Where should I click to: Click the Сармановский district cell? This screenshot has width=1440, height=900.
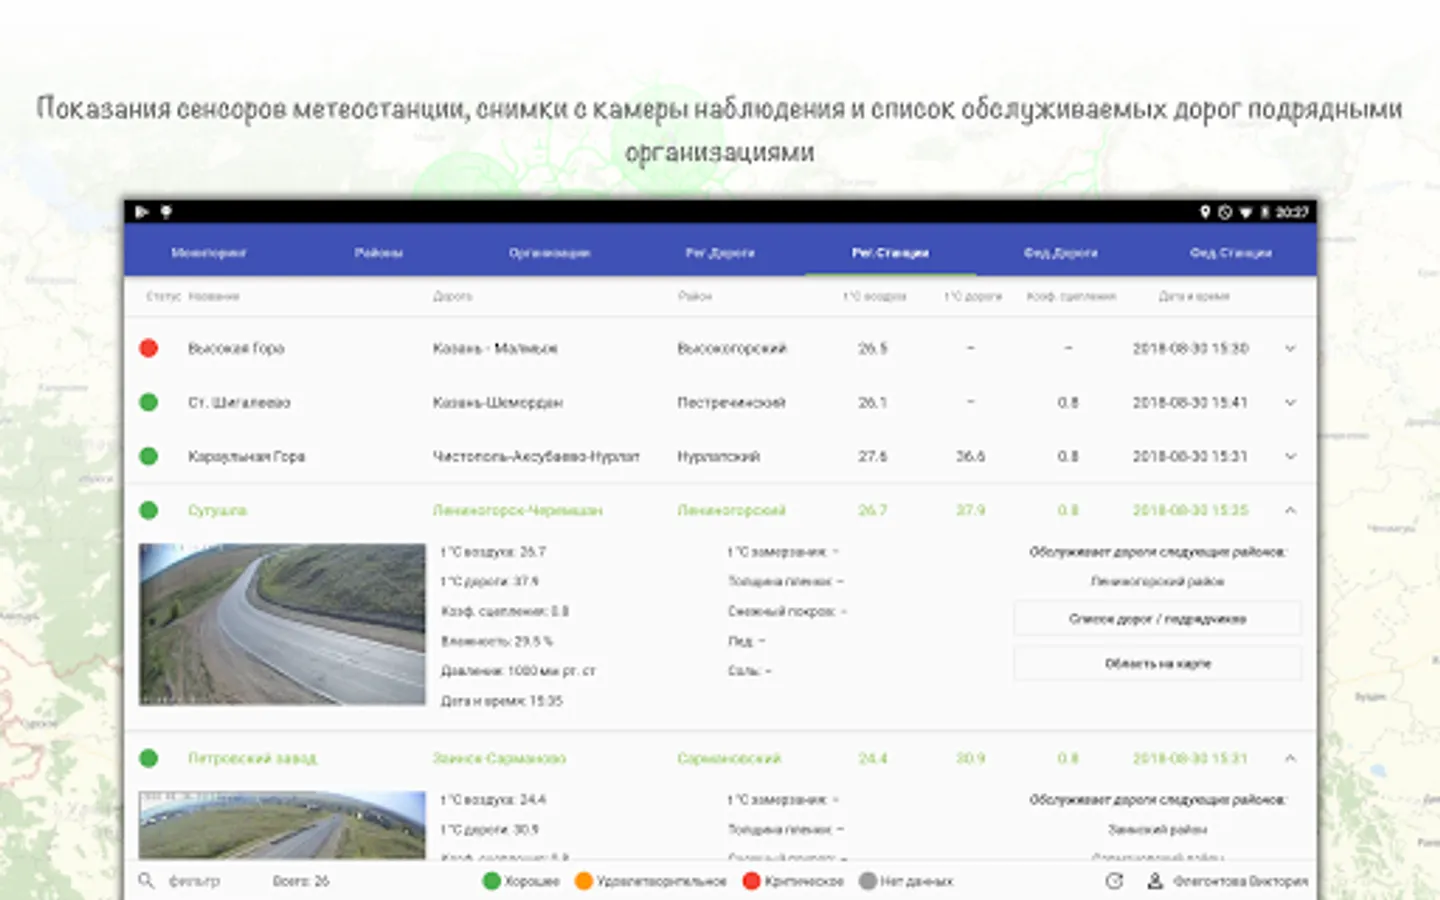click(x=729, y=758)
